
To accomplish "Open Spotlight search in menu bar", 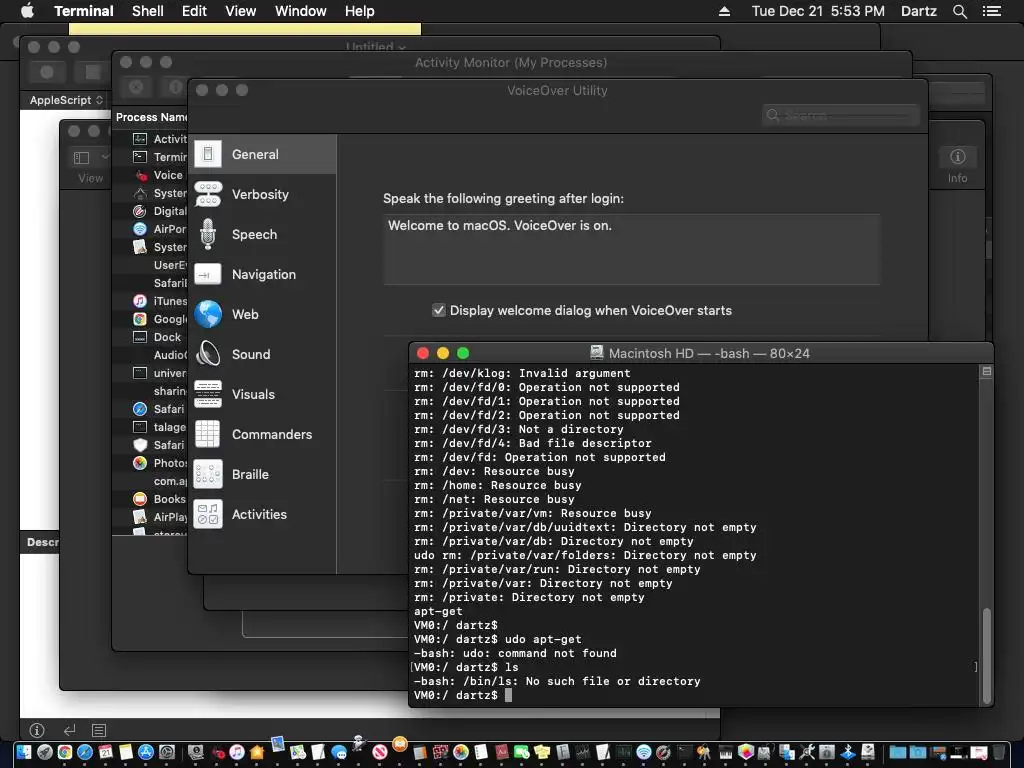I will click(x=959, y=11).
